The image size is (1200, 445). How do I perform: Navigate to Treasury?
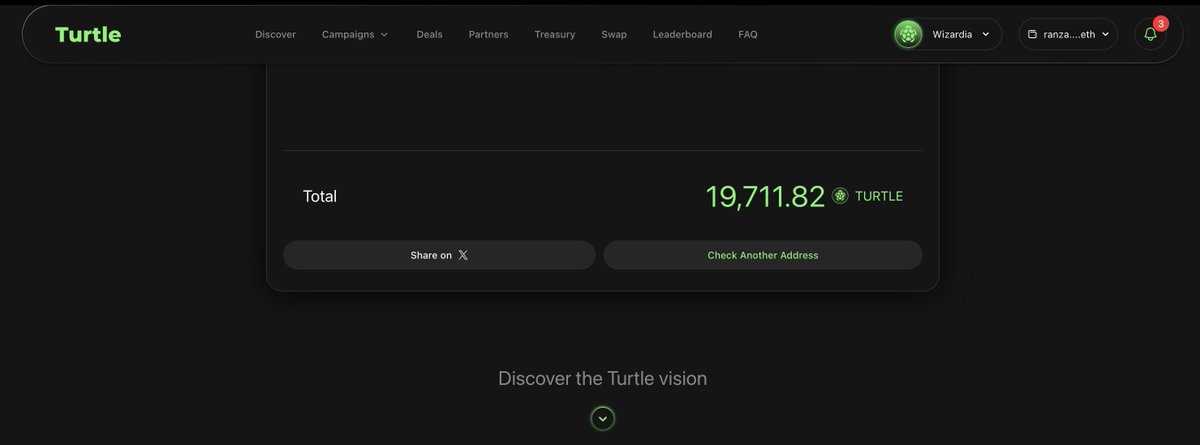point(555,34)
